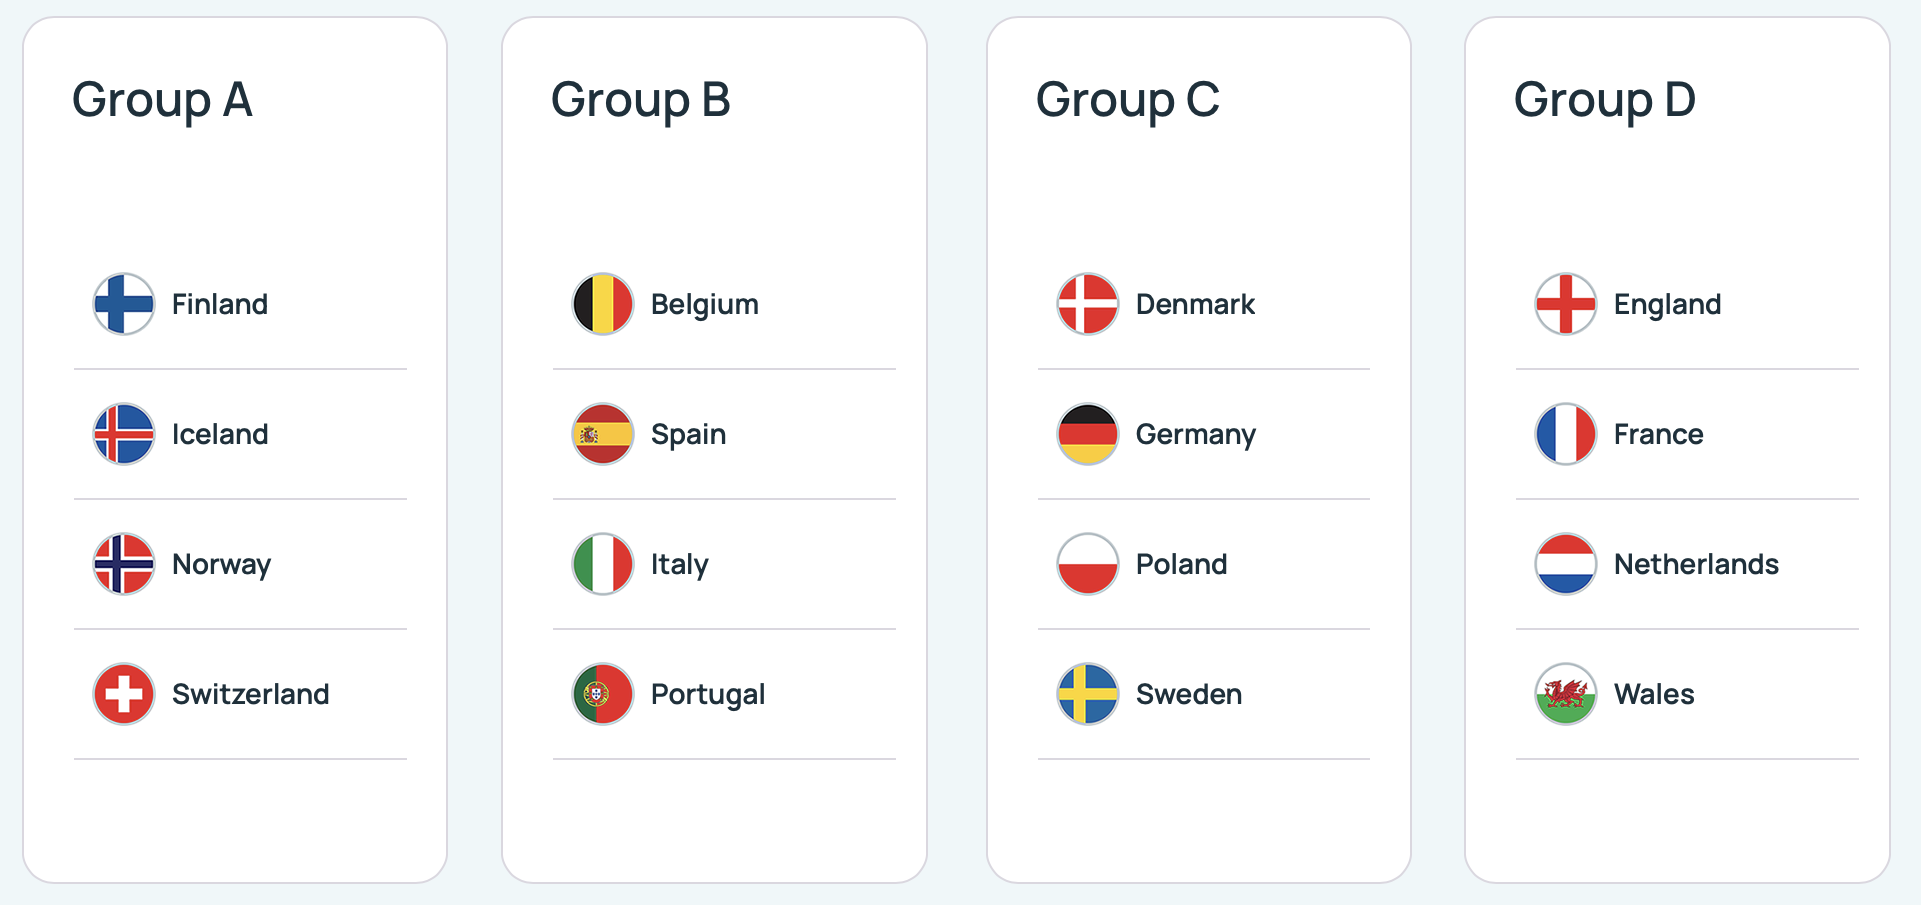Select the Sweden flag icon

pos(1088,694)
